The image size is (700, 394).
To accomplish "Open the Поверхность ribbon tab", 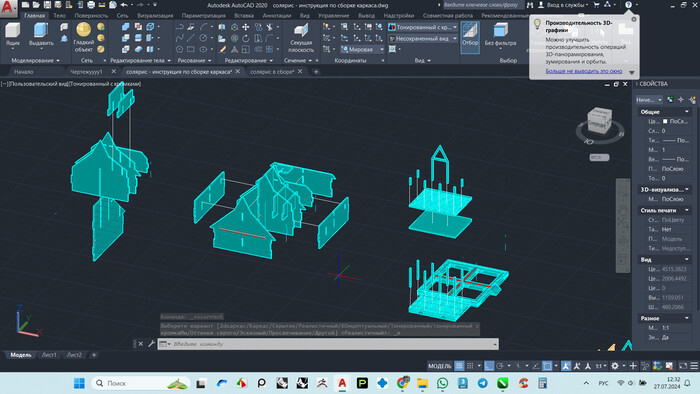I will click(91, 15).
